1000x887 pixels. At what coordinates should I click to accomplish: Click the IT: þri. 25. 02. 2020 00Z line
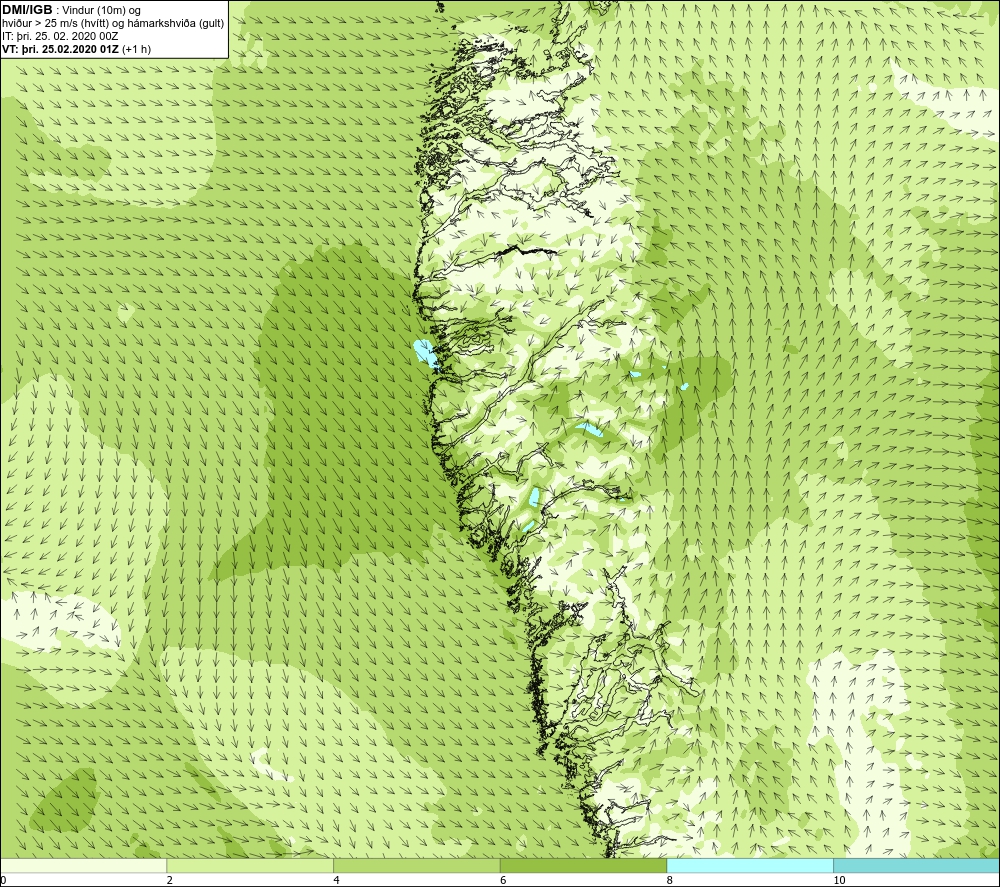61,36
